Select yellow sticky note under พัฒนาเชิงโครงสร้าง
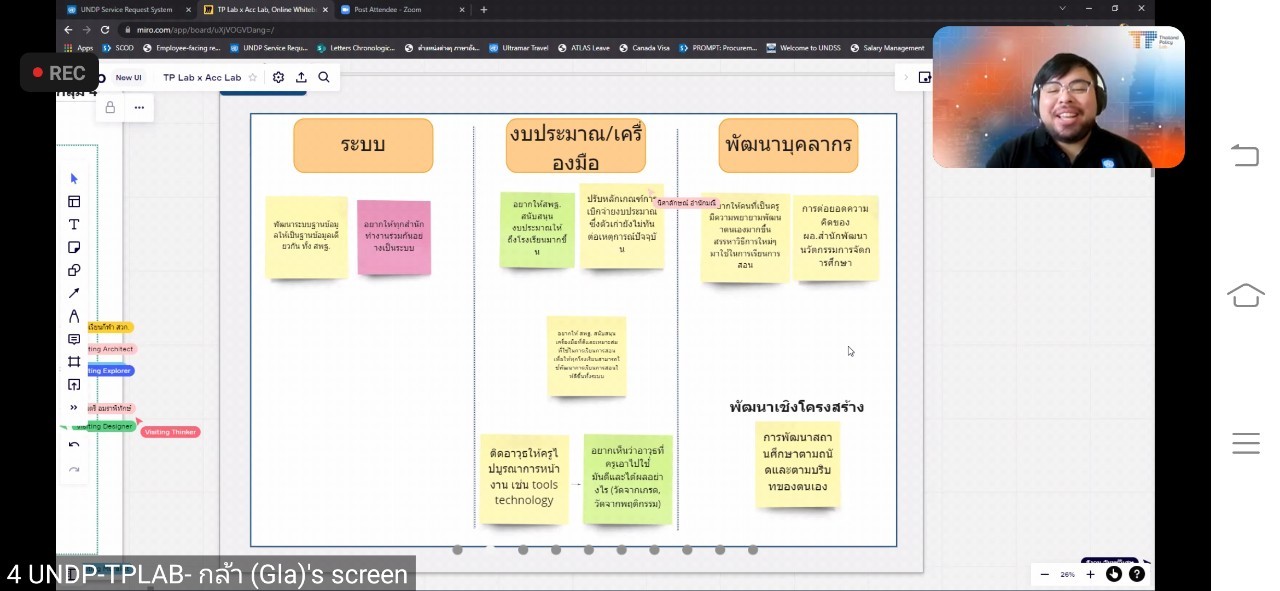Viewport: 1280px width, 591px height. 797,464
